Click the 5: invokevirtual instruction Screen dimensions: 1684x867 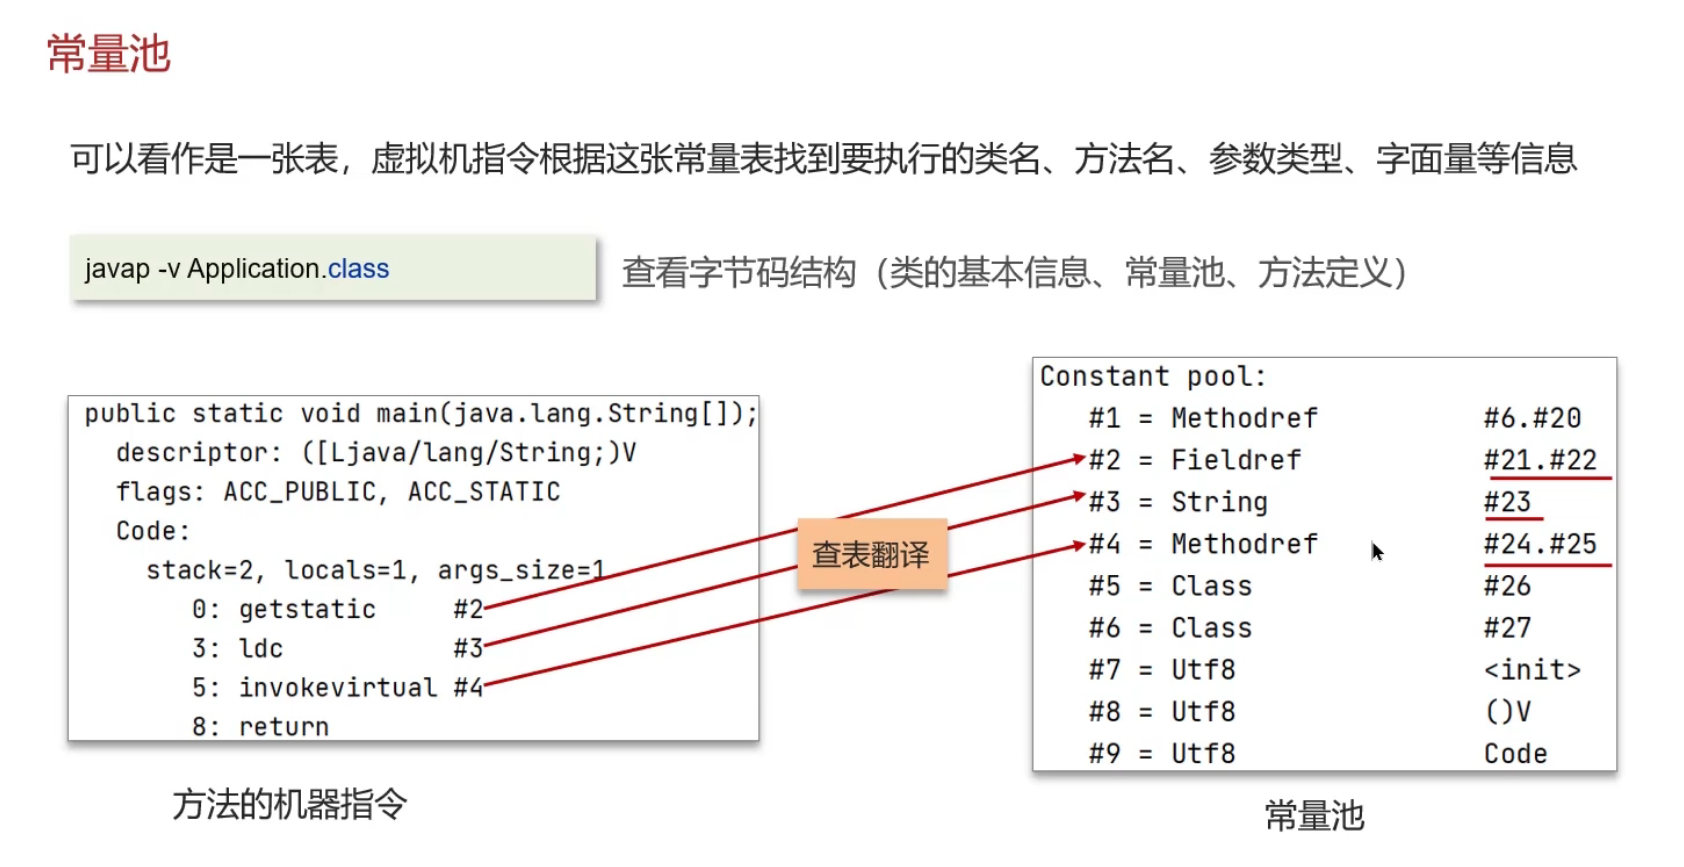[338, 687]
